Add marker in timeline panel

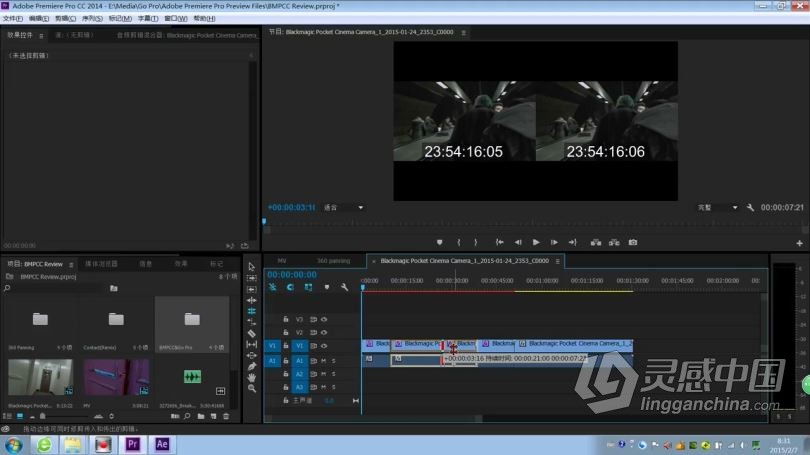tap(326, 287)
